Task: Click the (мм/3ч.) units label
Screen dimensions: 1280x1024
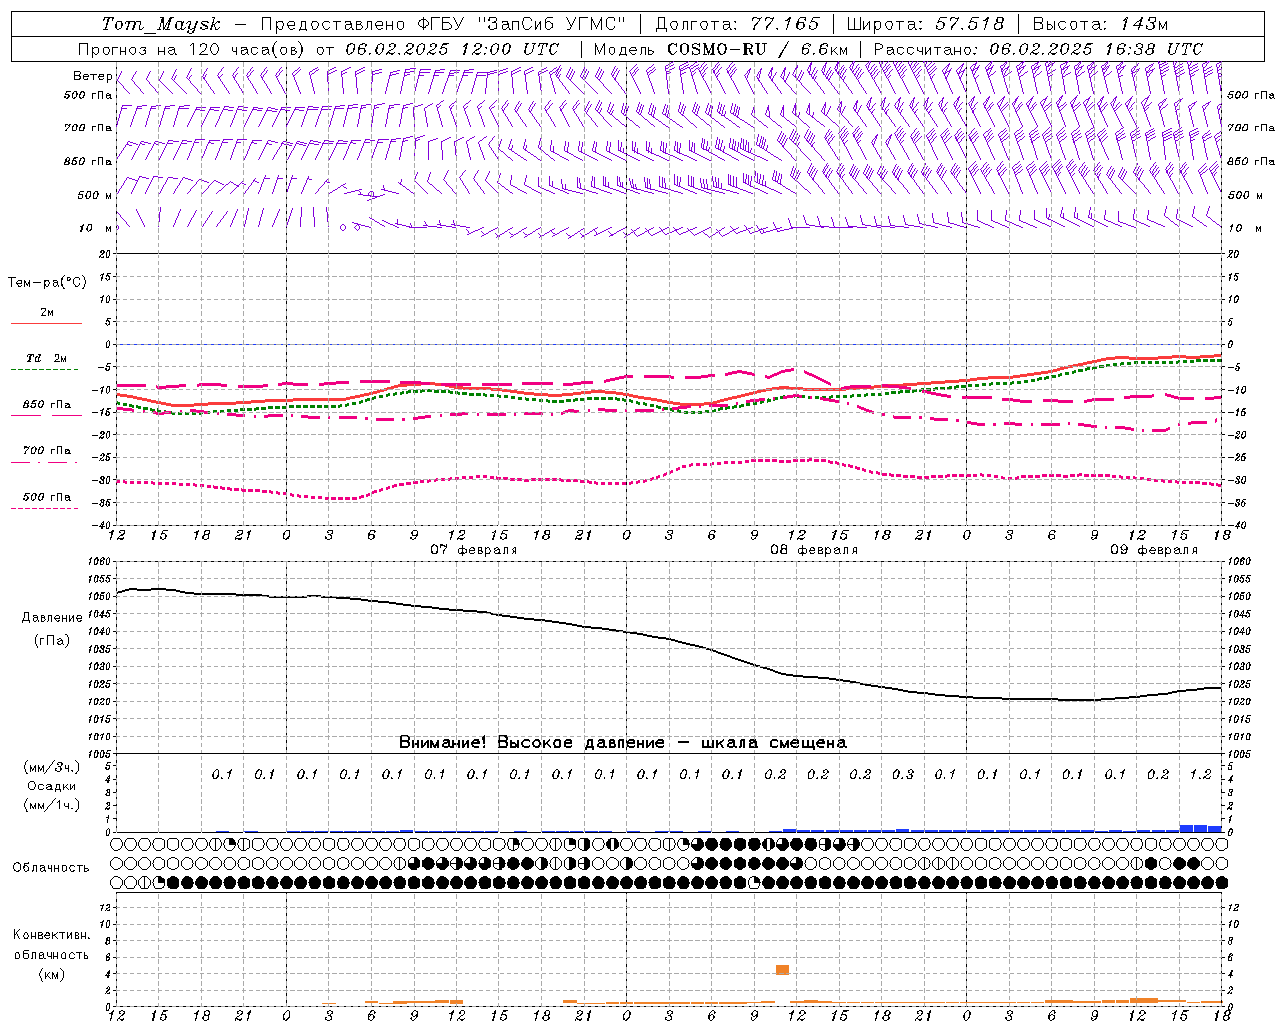Action: 51,767
